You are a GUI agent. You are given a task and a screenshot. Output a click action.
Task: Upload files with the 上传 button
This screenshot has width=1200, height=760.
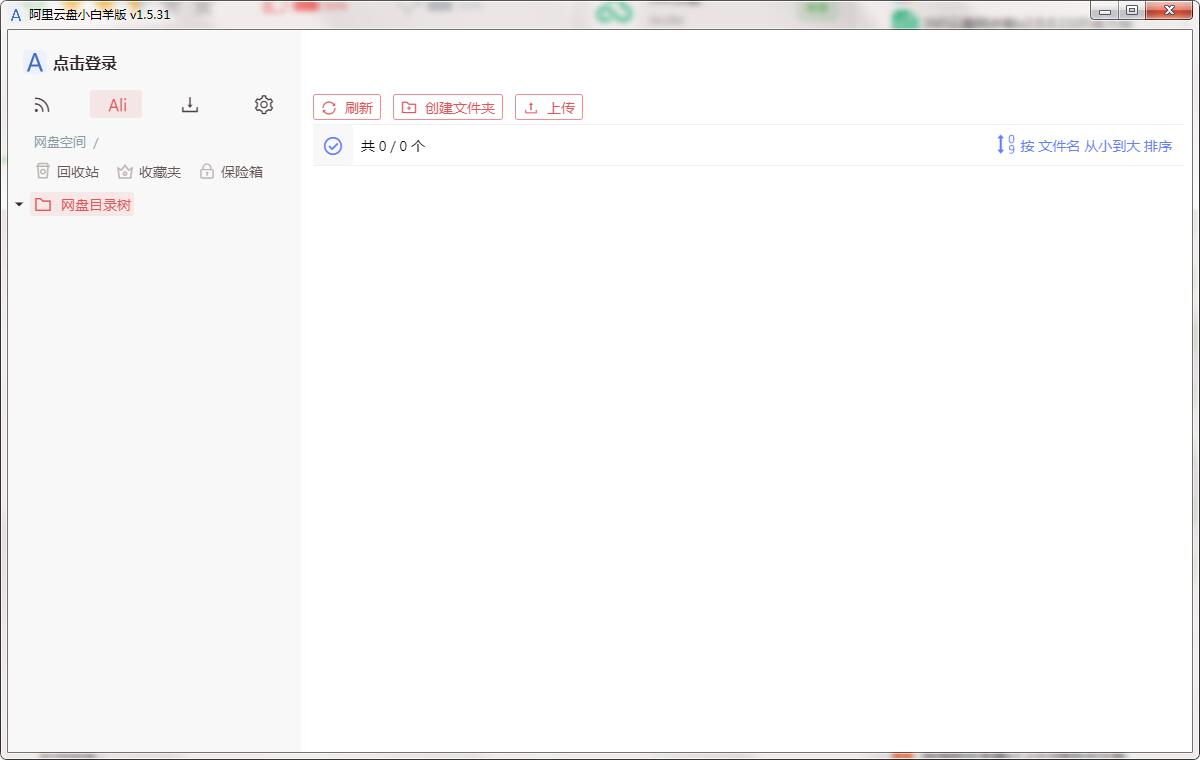[548, 106]
